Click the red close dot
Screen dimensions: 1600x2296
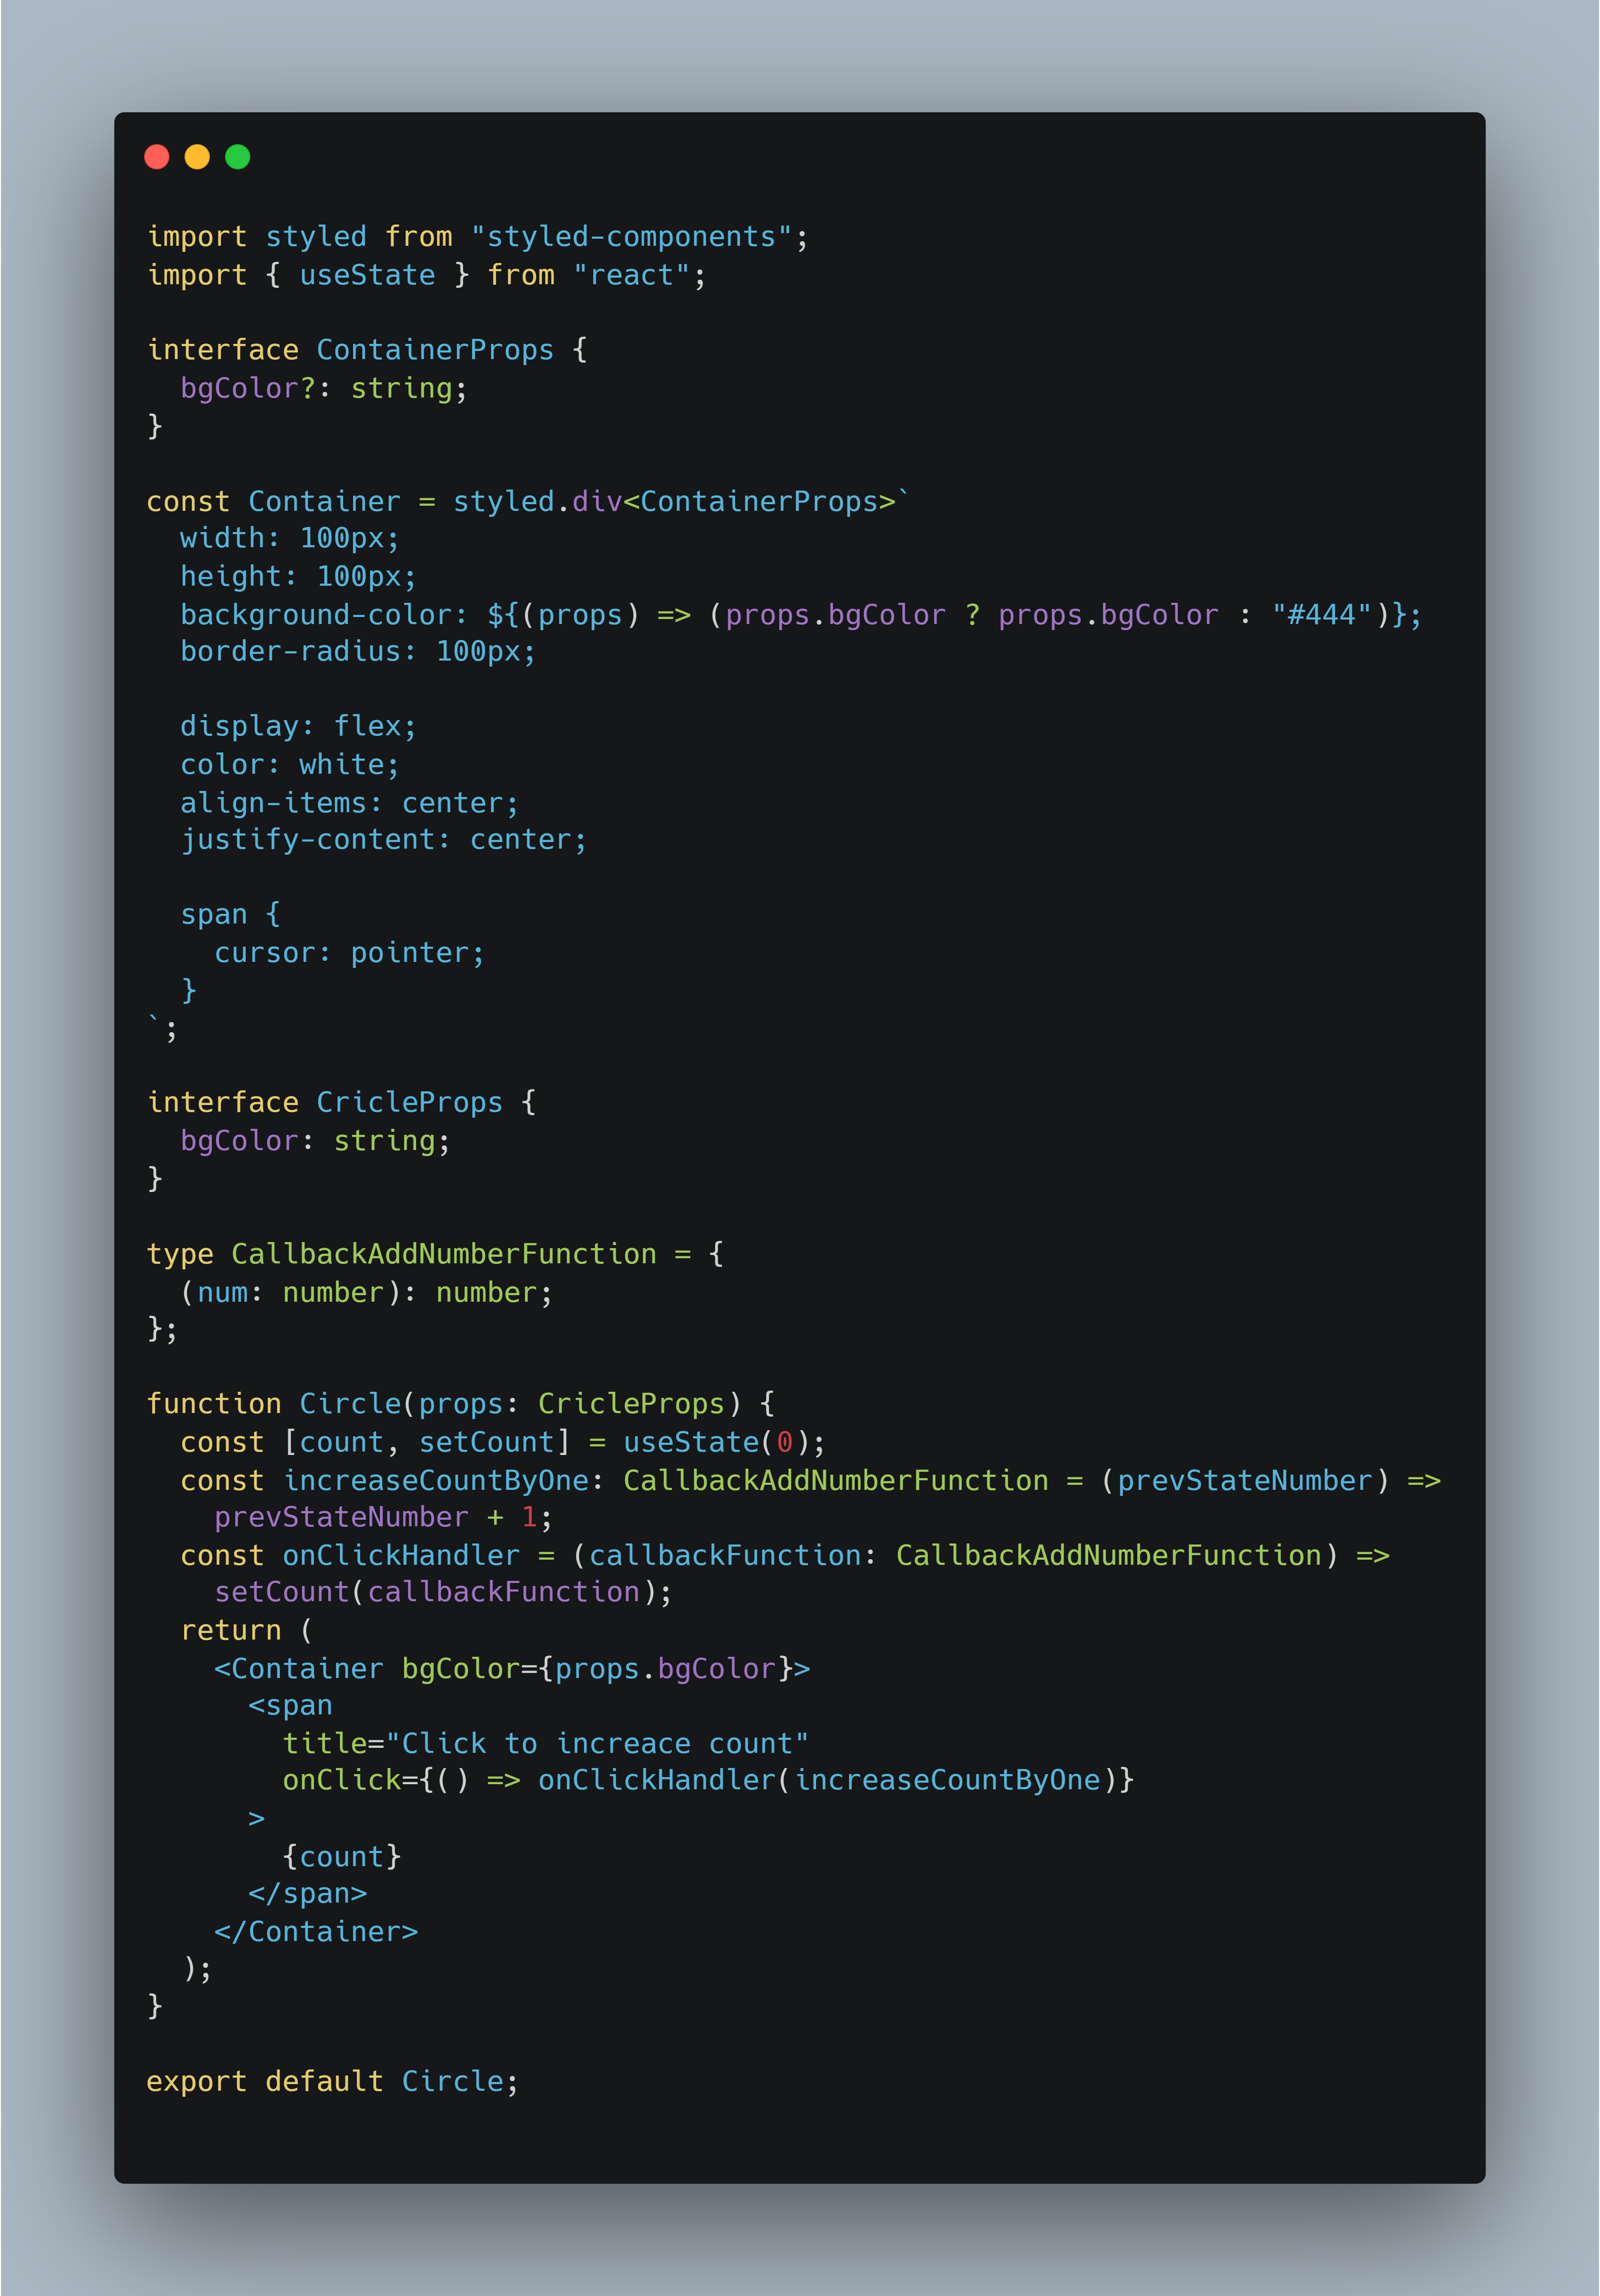pyautogui.click(x=157, y=157)
